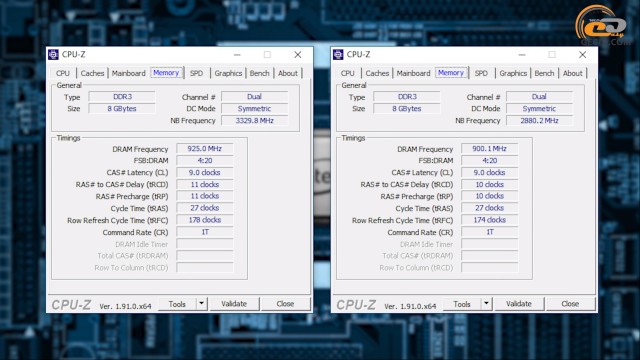640x360 pixels.
Task: Click CPU-Z app icon in left window title bar
Action: [53, 54]
